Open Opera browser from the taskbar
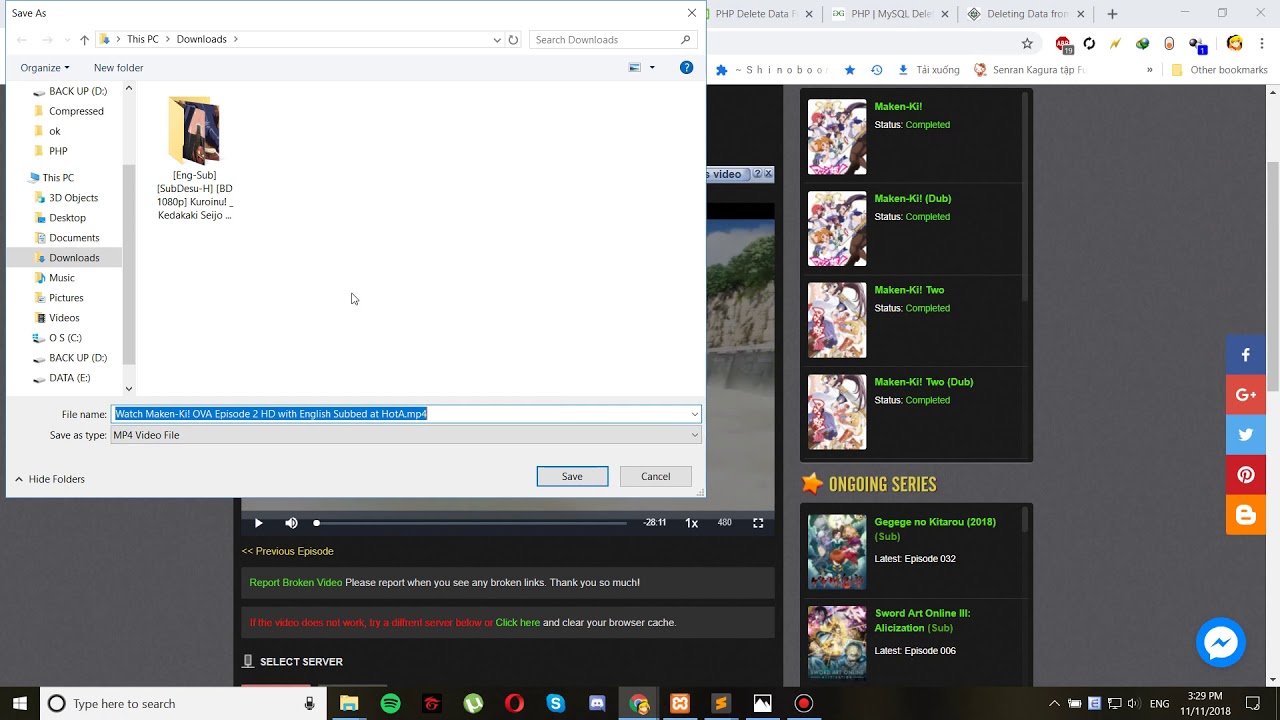Viewport: 1280px width, 720px height. 514,704
